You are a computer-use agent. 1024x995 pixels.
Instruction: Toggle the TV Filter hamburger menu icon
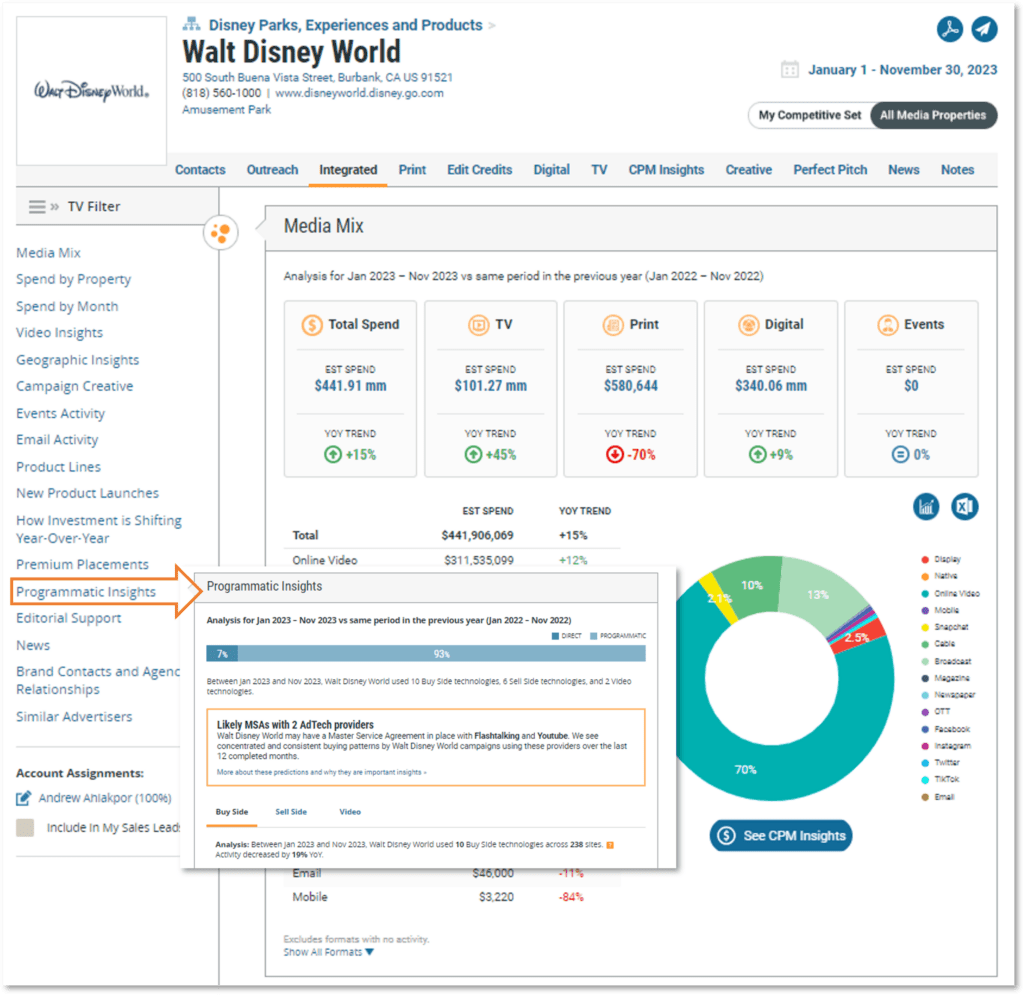pyautogui.click(x=37, y=206)
